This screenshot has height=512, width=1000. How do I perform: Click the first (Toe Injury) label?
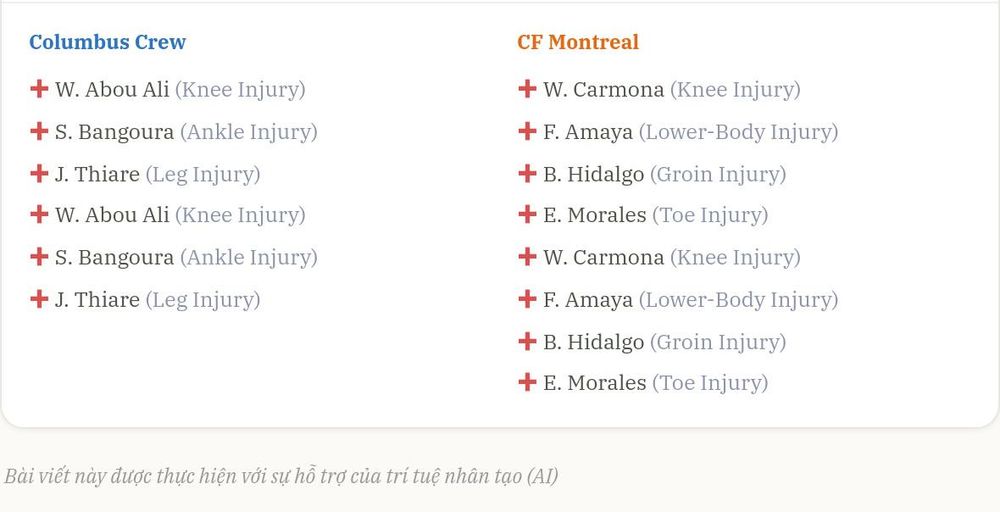pyautogui.click(x=710, y=216)
